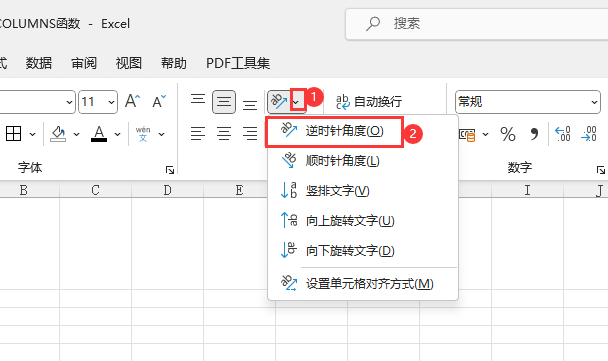Click decrease decimal icon
The width and height of the screenshot is (608, 361).
589,134
